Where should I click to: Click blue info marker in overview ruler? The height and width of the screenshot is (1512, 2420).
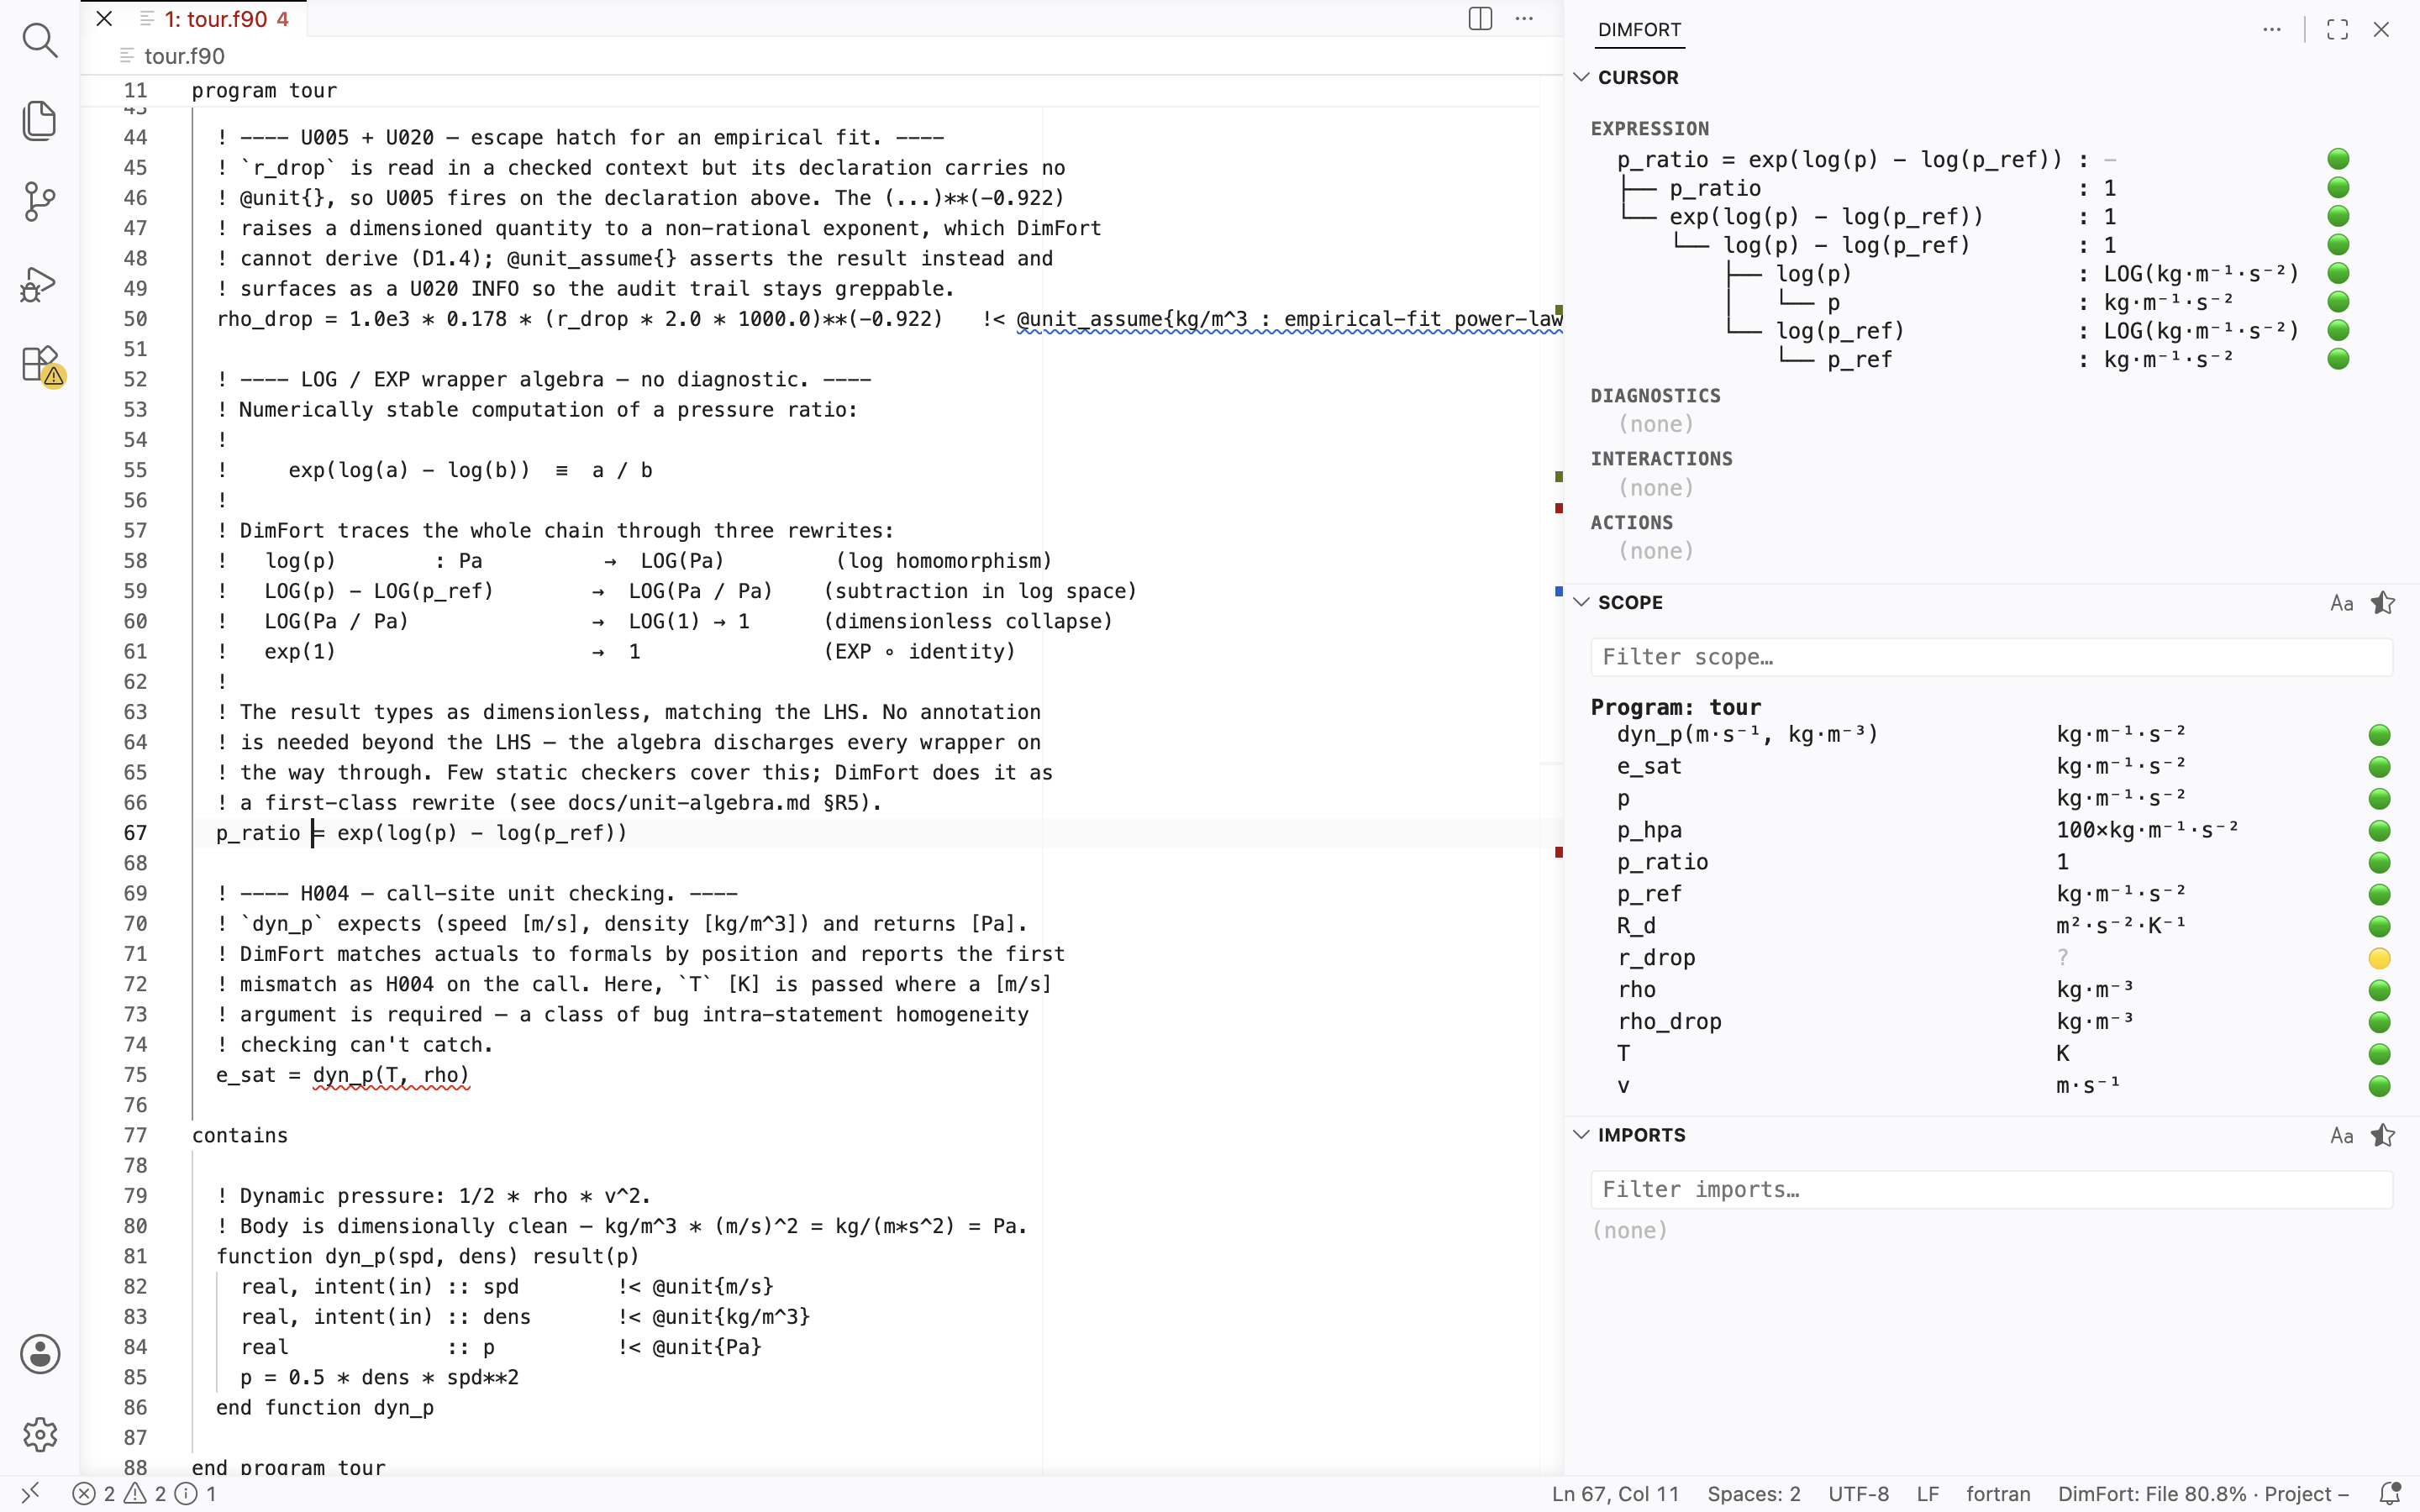tap(1558, 592)
